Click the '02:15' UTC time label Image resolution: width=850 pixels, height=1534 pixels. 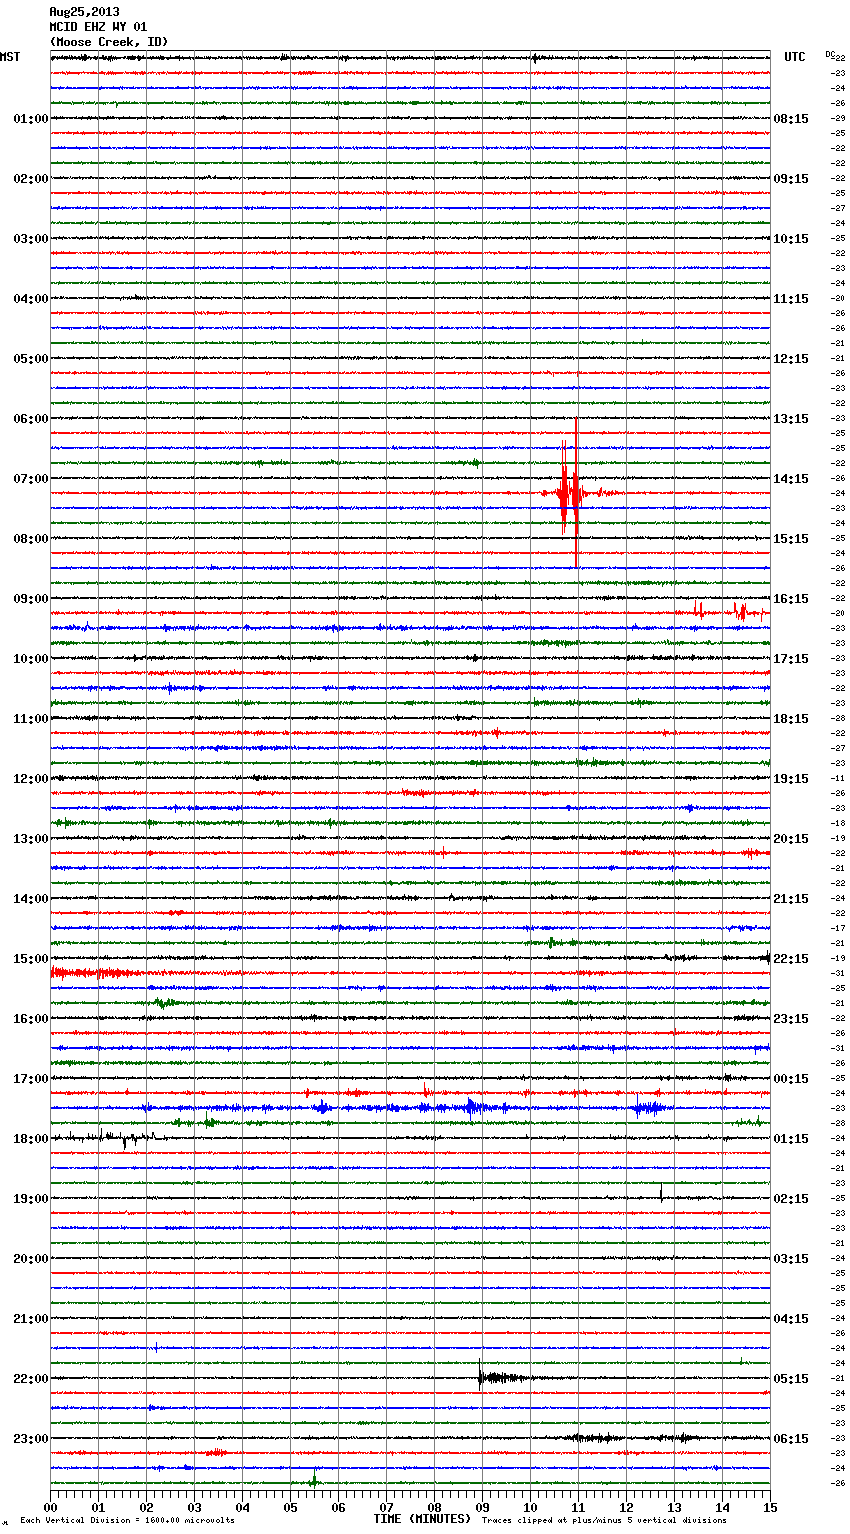coord(791,1199)
